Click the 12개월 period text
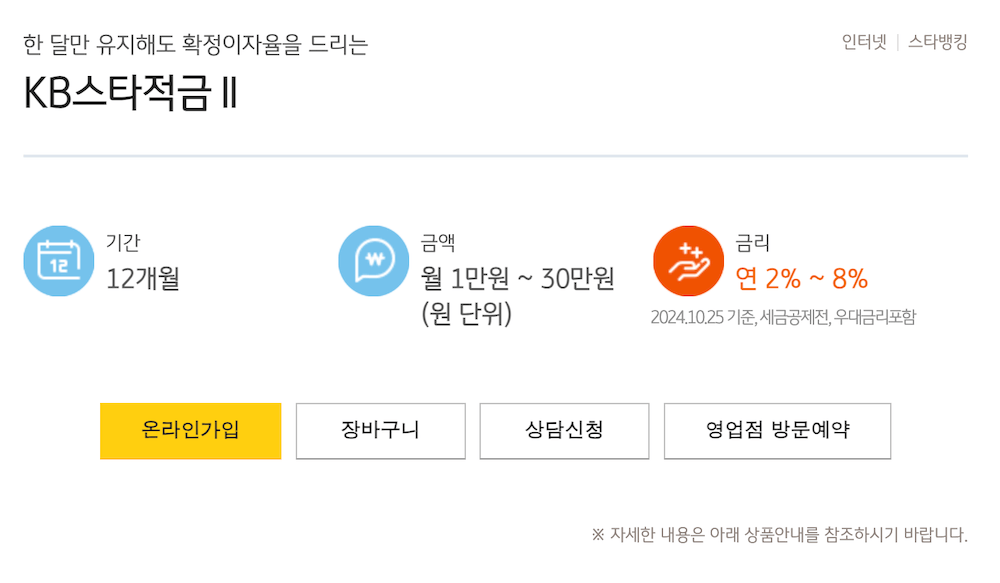Screen dimensions: 1000x583 click(x=144, y=280)
